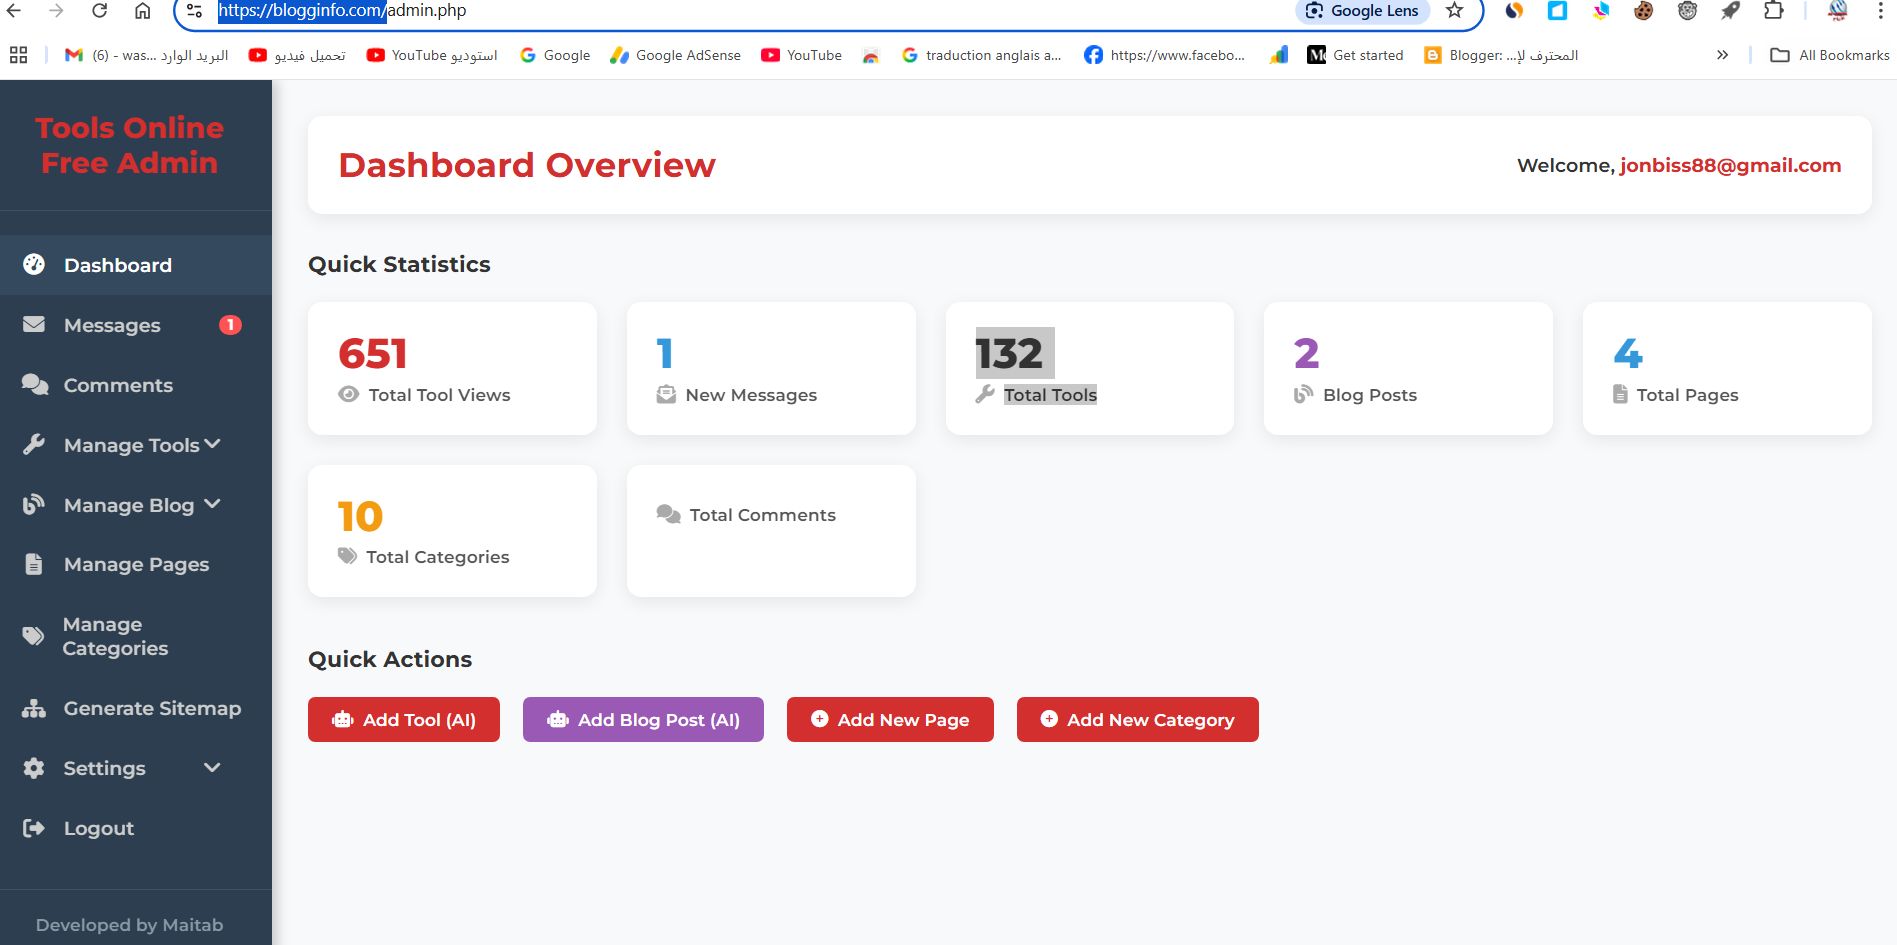The height and width of the screenshot is (945, 1897).
Task: Open Manage Categories in the sidebar
Action: click(136, 636)
